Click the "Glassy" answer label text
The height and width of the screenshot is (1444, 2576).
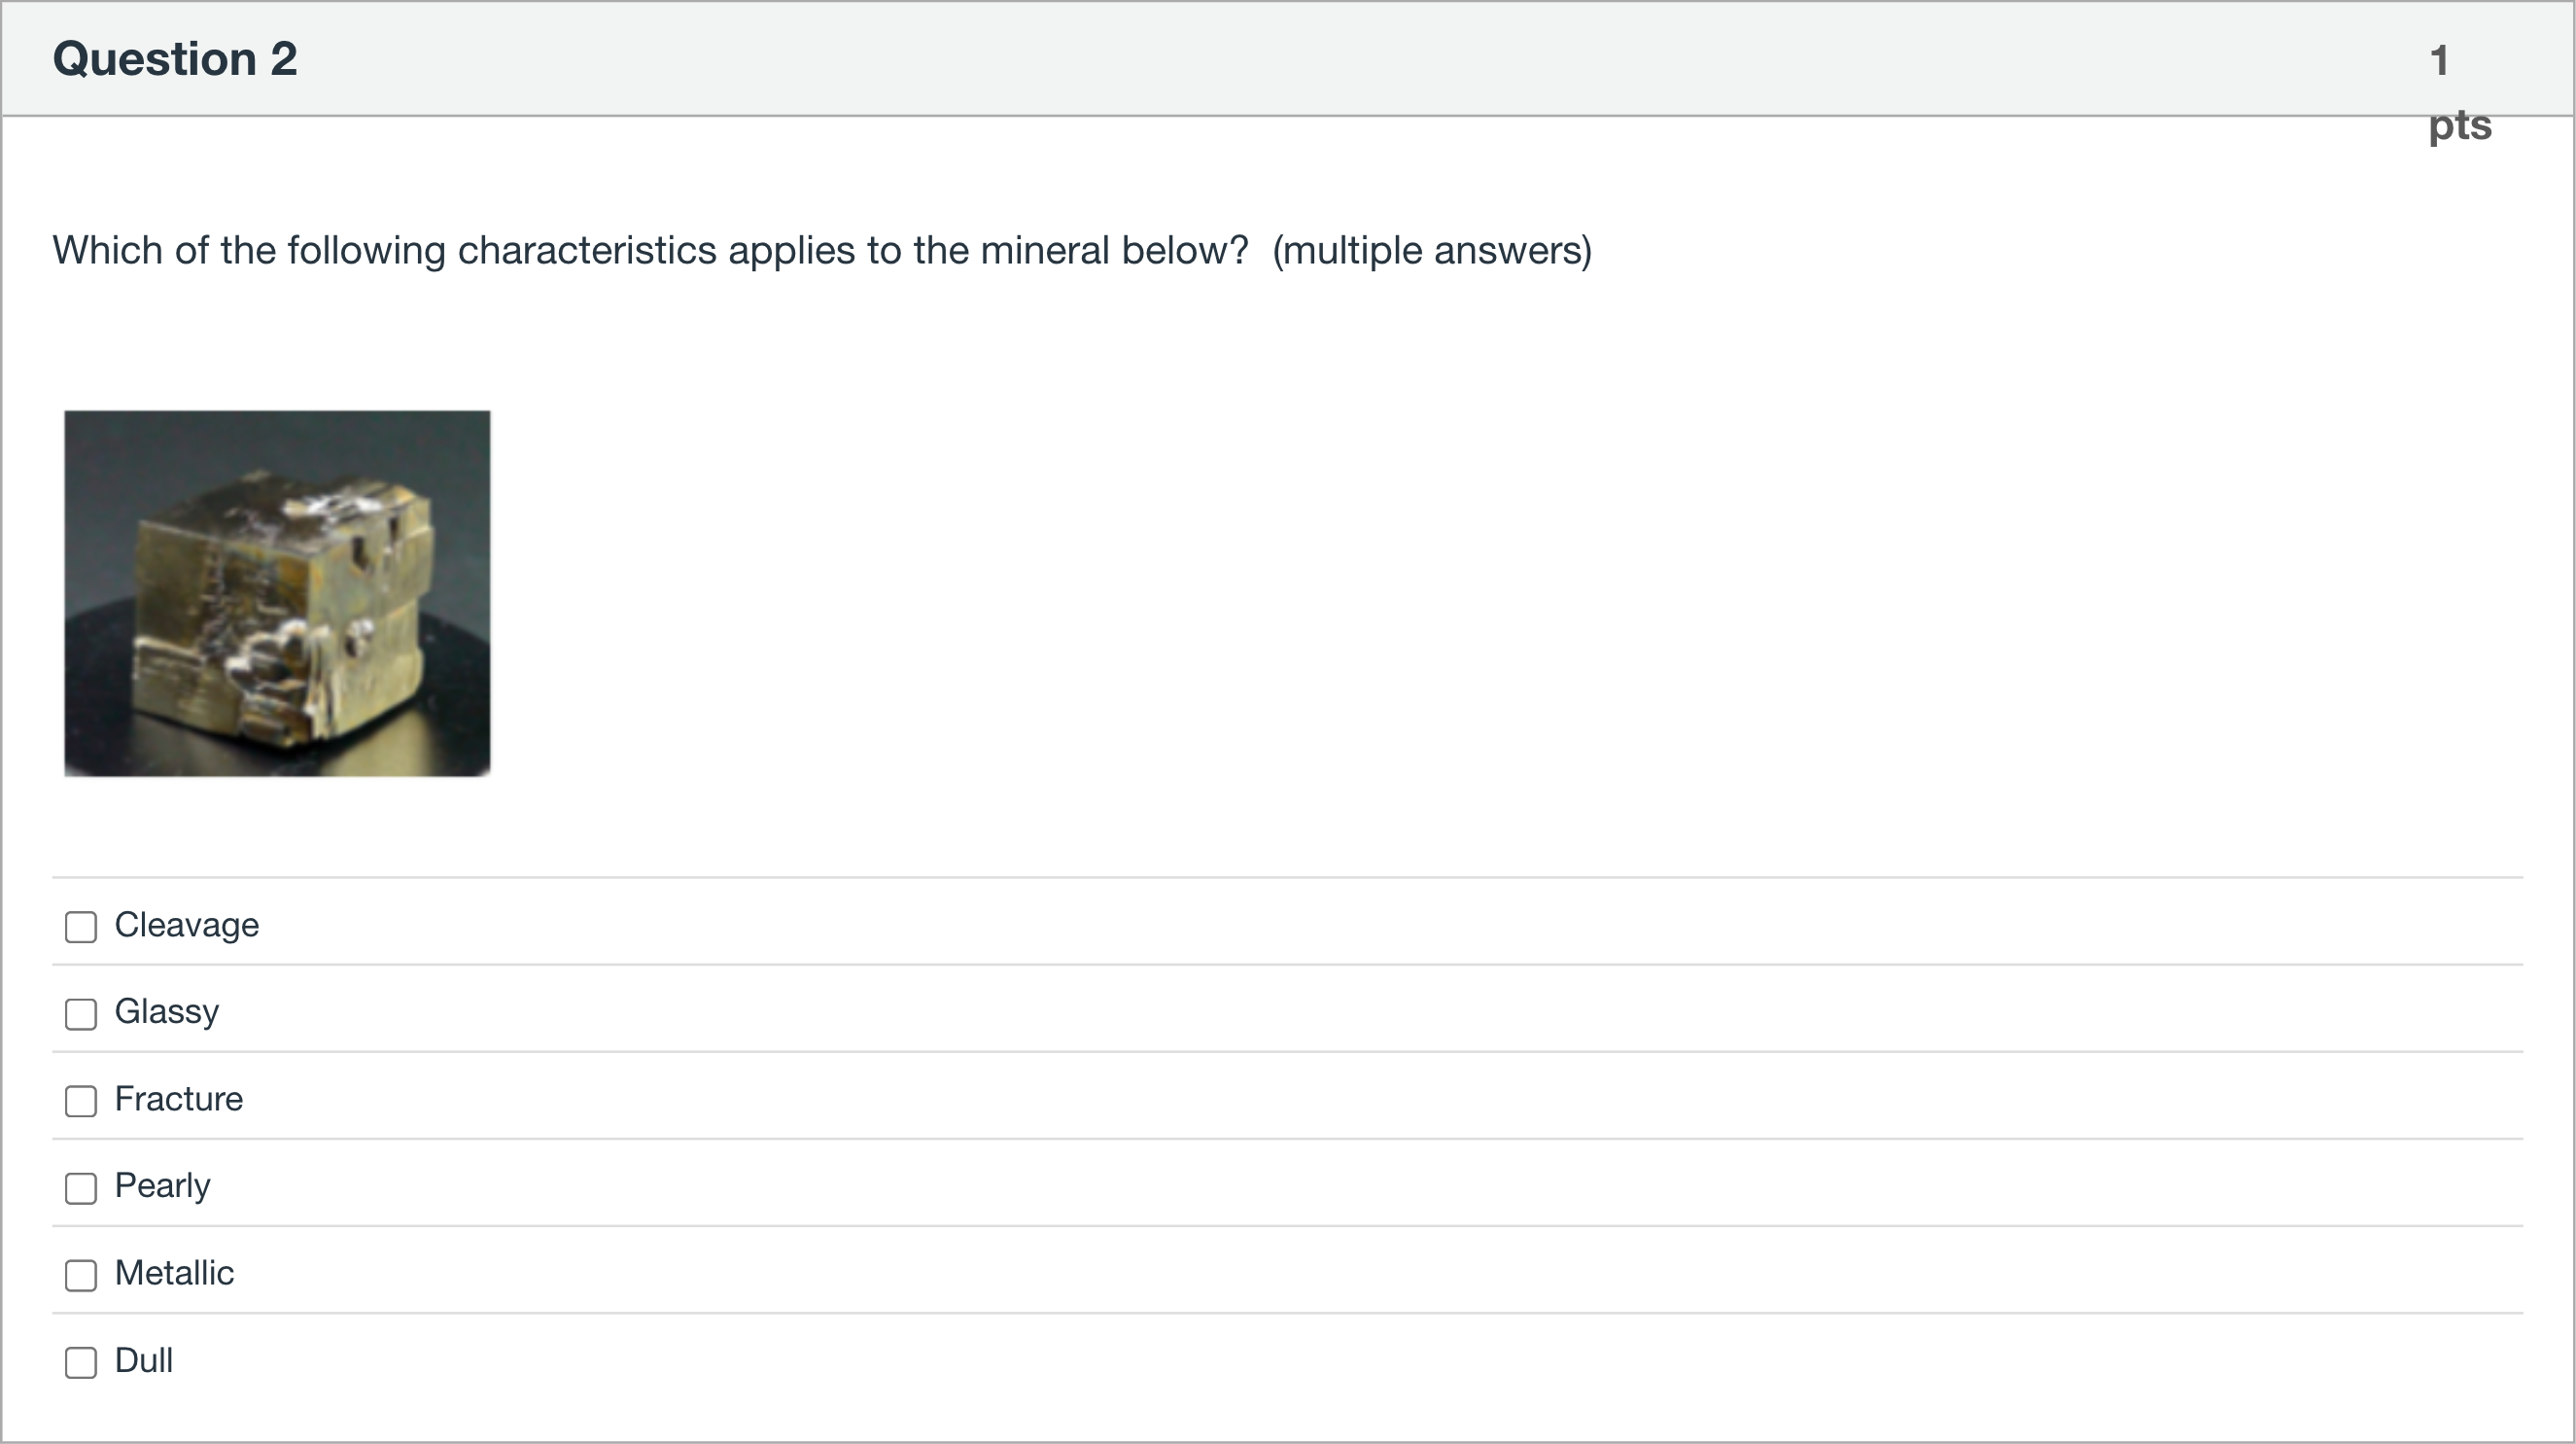[167, 1012]
